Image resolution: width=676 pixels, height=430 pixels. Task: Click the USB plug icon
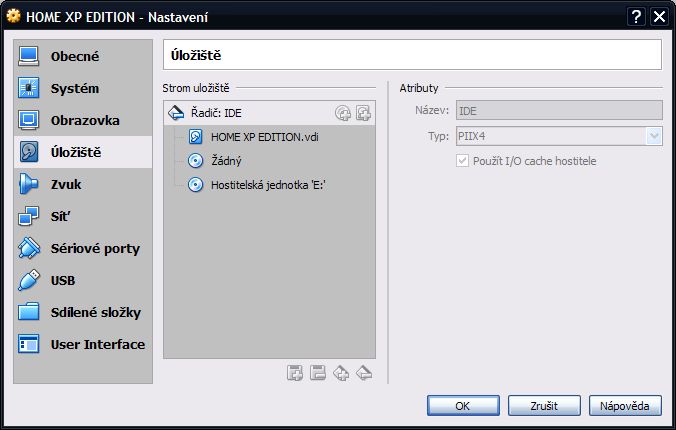point(29,280)
